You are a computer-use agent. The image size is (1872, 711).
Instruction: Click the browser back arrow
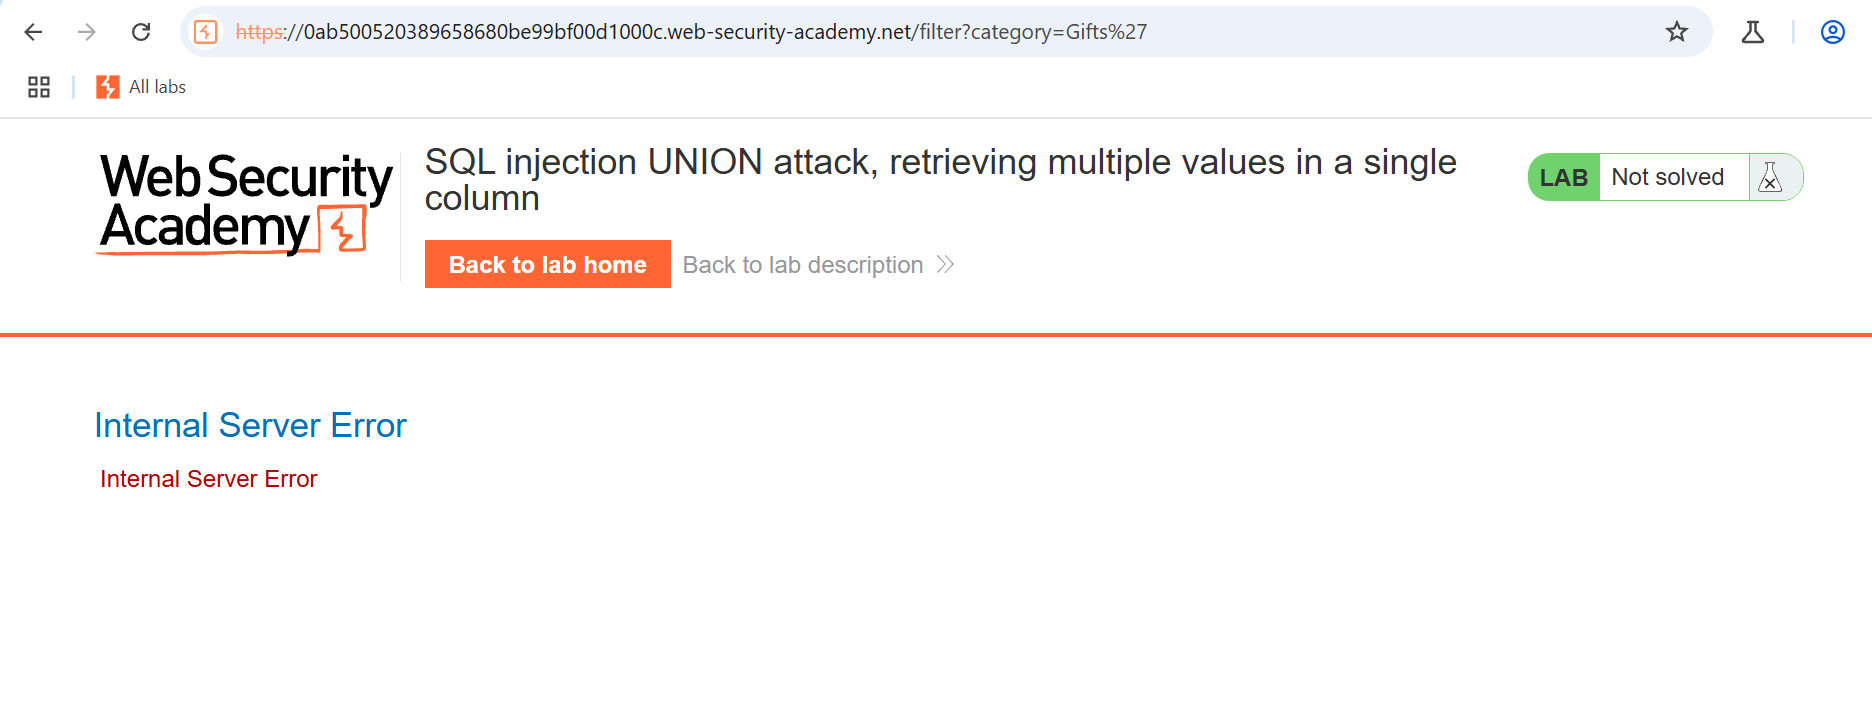33,32
